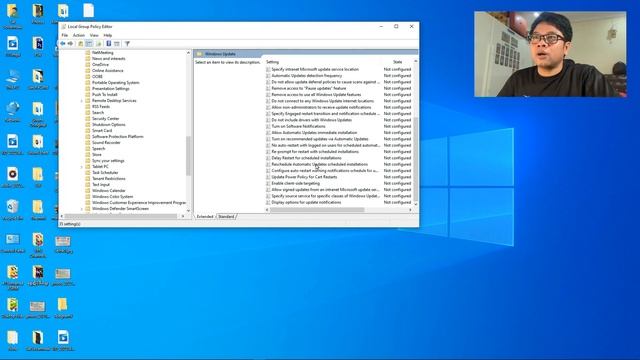Viewport: 640px width, 360px height.
Task: Expand Remote Desktop Services tree node
Action: click(82, 100)
